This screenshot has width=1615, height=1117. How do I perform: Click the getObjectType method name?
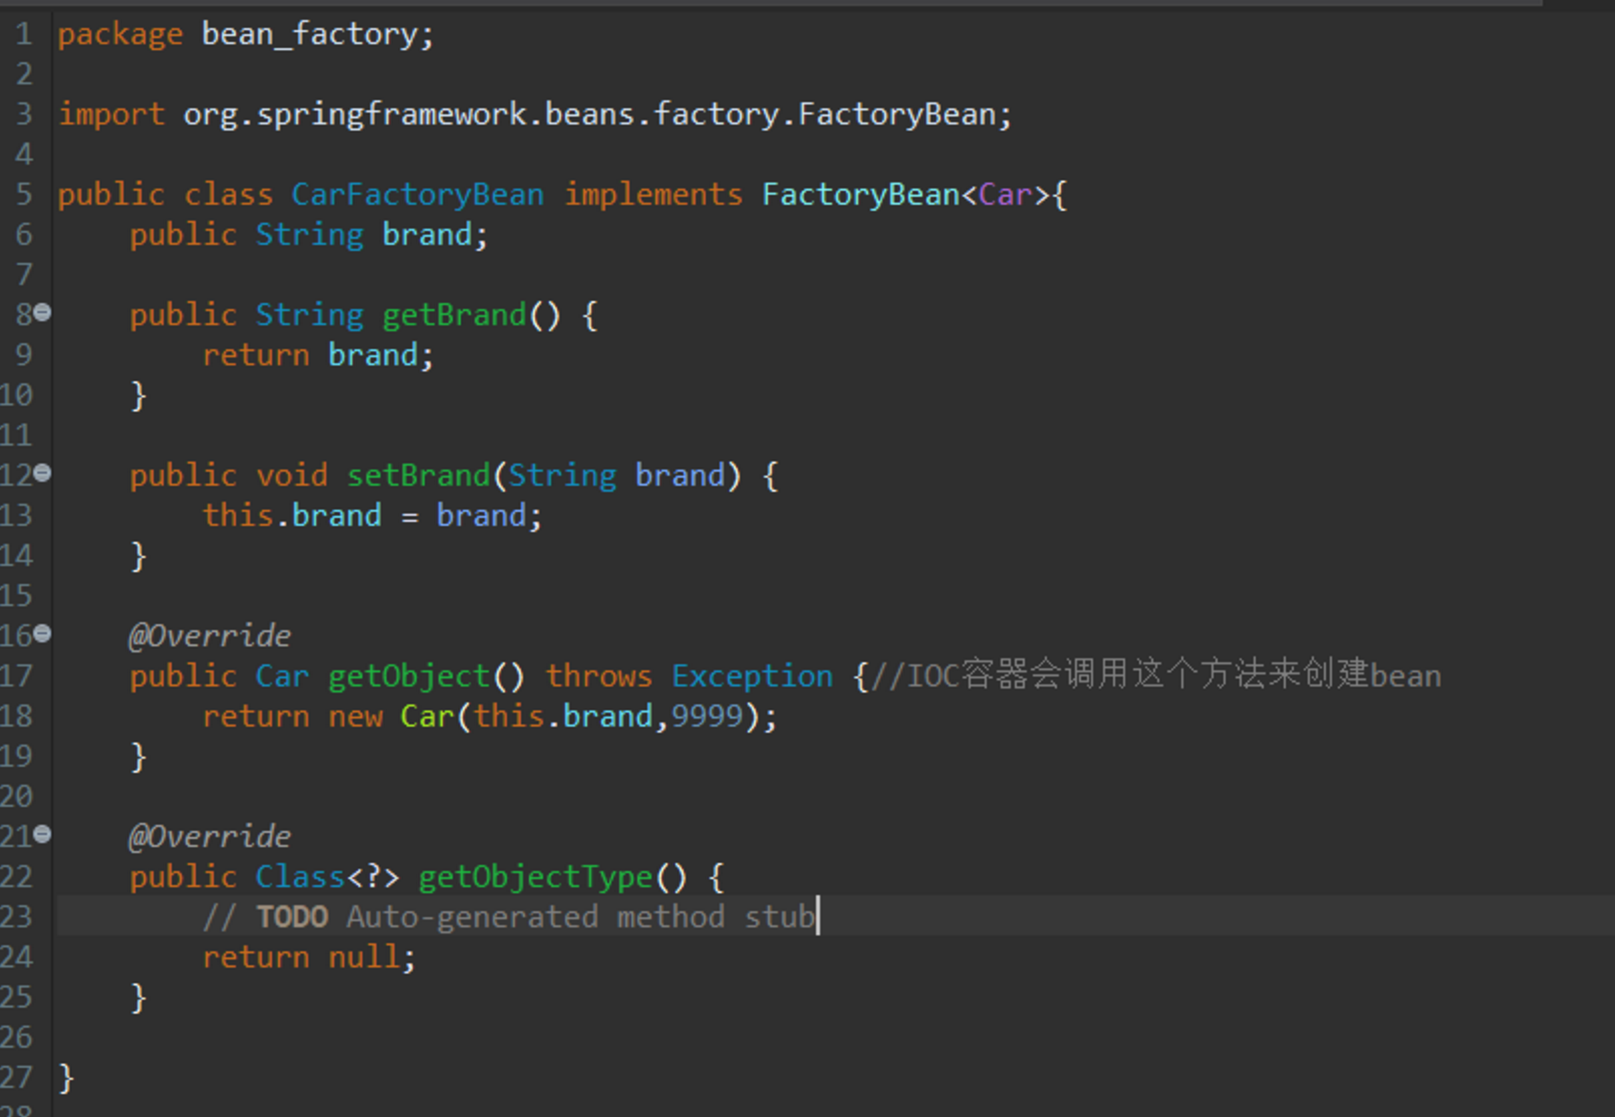coord(535,877)
